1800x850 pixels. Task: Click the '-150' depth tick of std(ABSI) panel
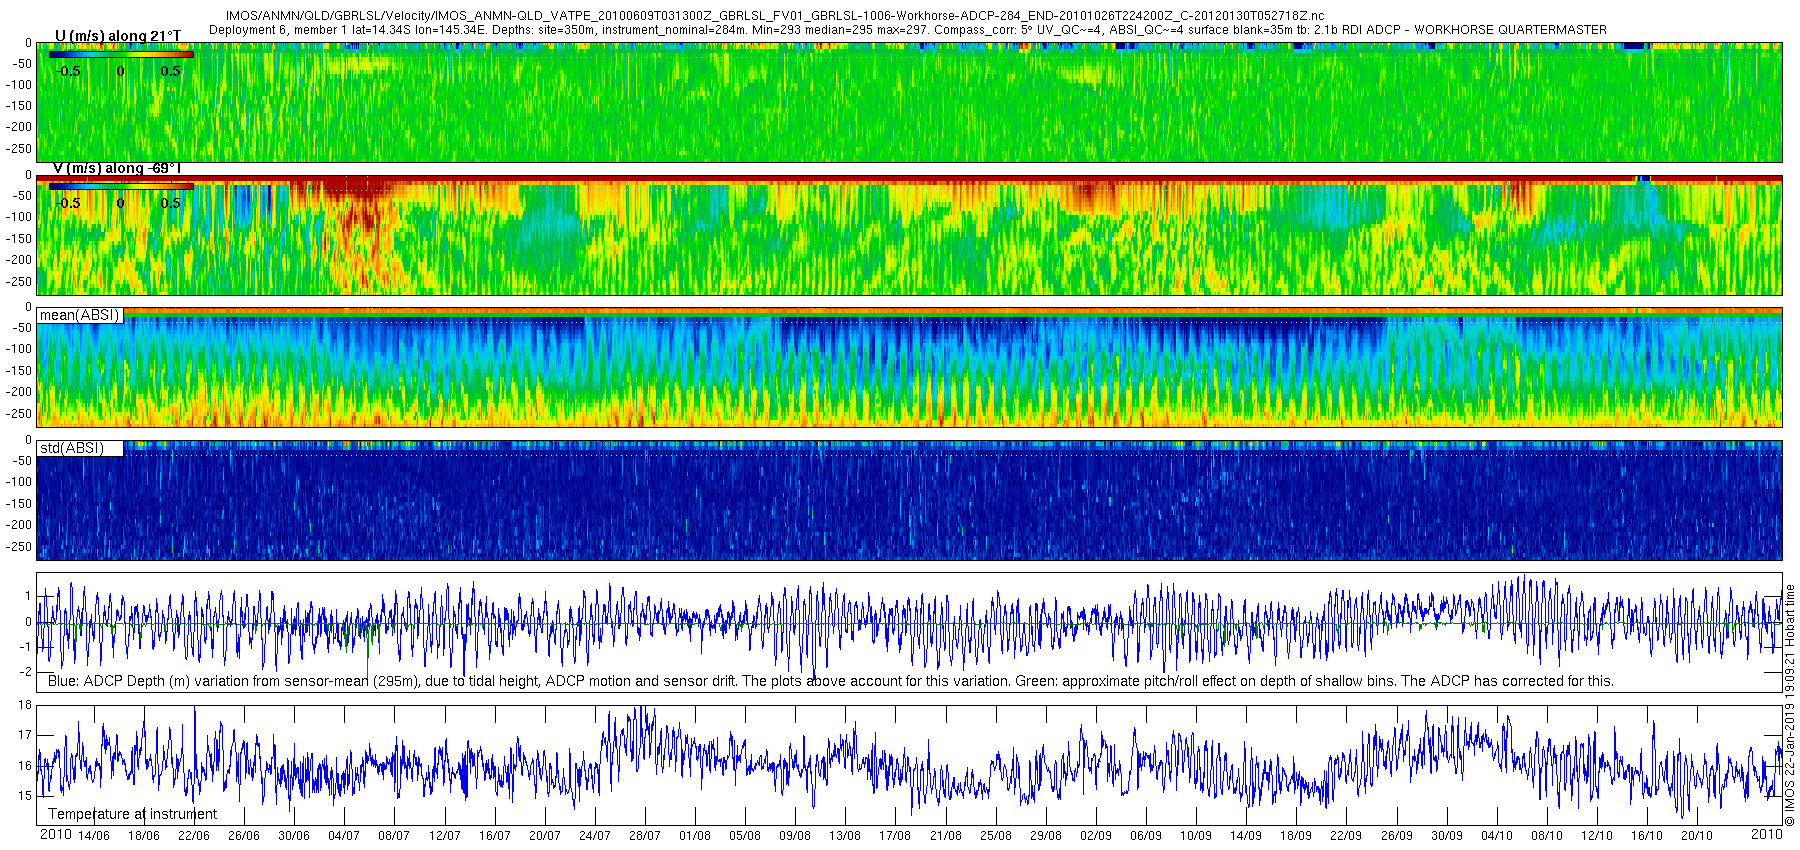[19, 504]
